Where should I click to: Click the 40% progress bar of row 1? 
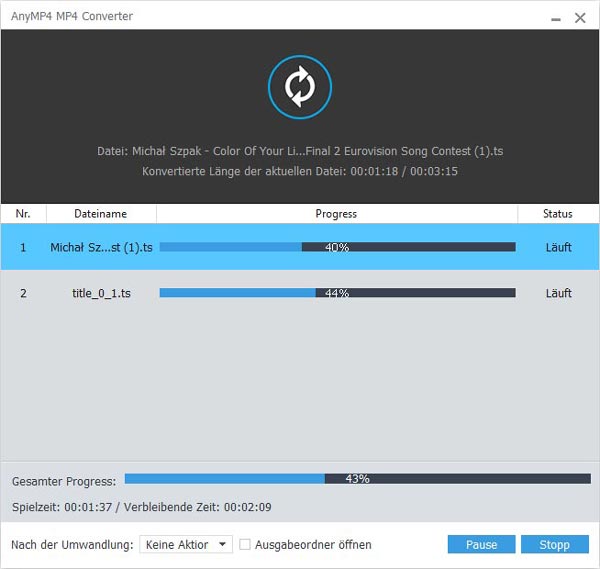coord(338,247)
